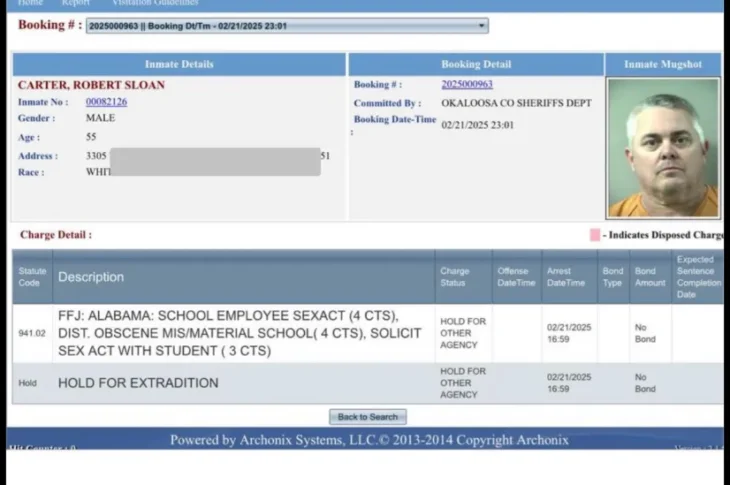The image size is (730, 485).
Task: Click the Back to Search button
Action: point(367,417)
